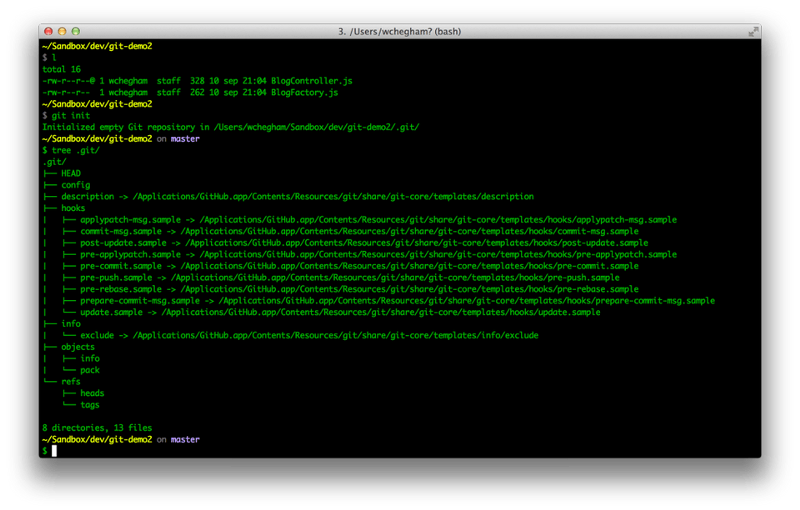The width and height of the screenshot is (800, 510).
Task: Click the '-rw-r--r--' permissions on BlogFactory.js row
Action: [x=66, y=93]
